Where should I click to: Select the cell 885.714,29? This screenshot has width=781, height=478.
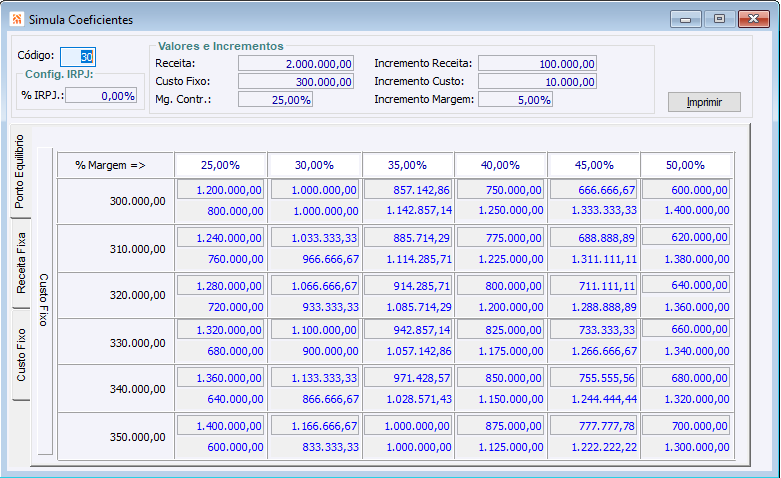click(x=408, y=238)
